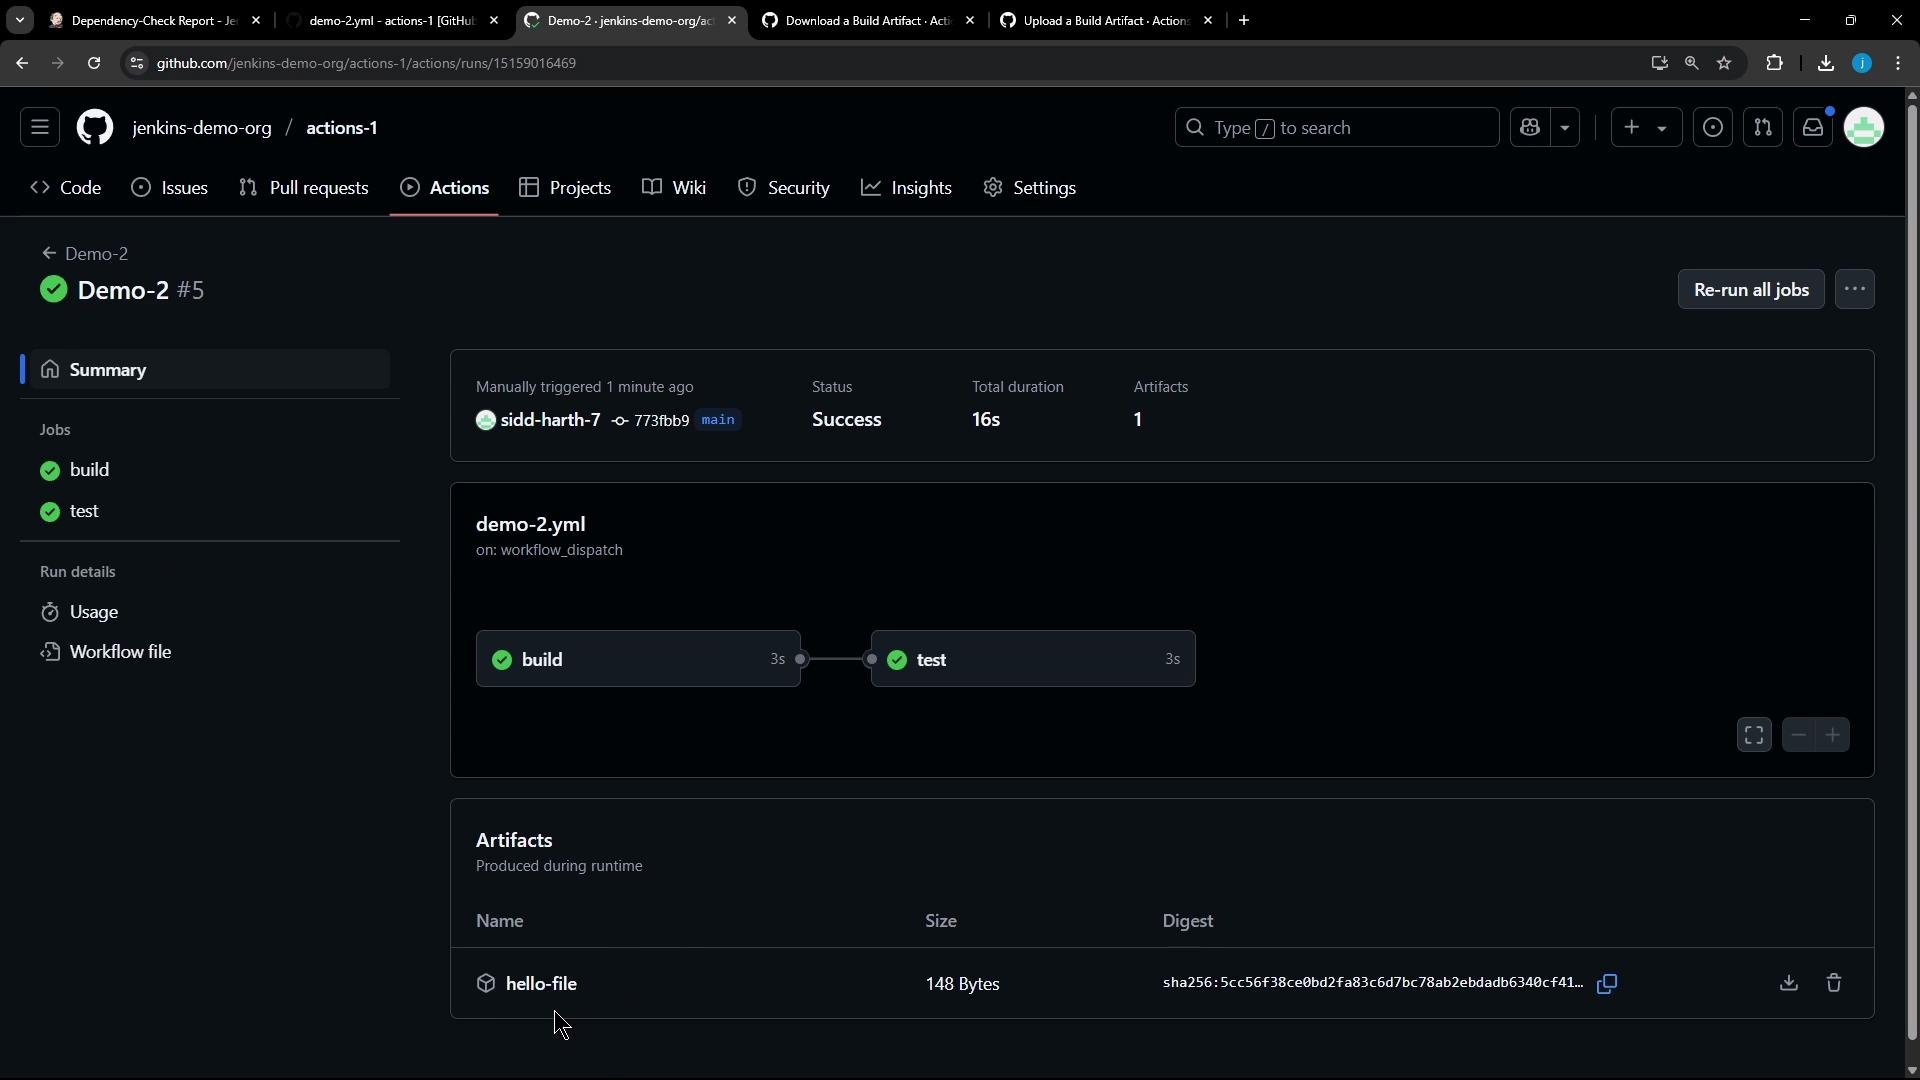Open the Chrome profile icon
The image size is (1920, 1080).
point(1862,63)
